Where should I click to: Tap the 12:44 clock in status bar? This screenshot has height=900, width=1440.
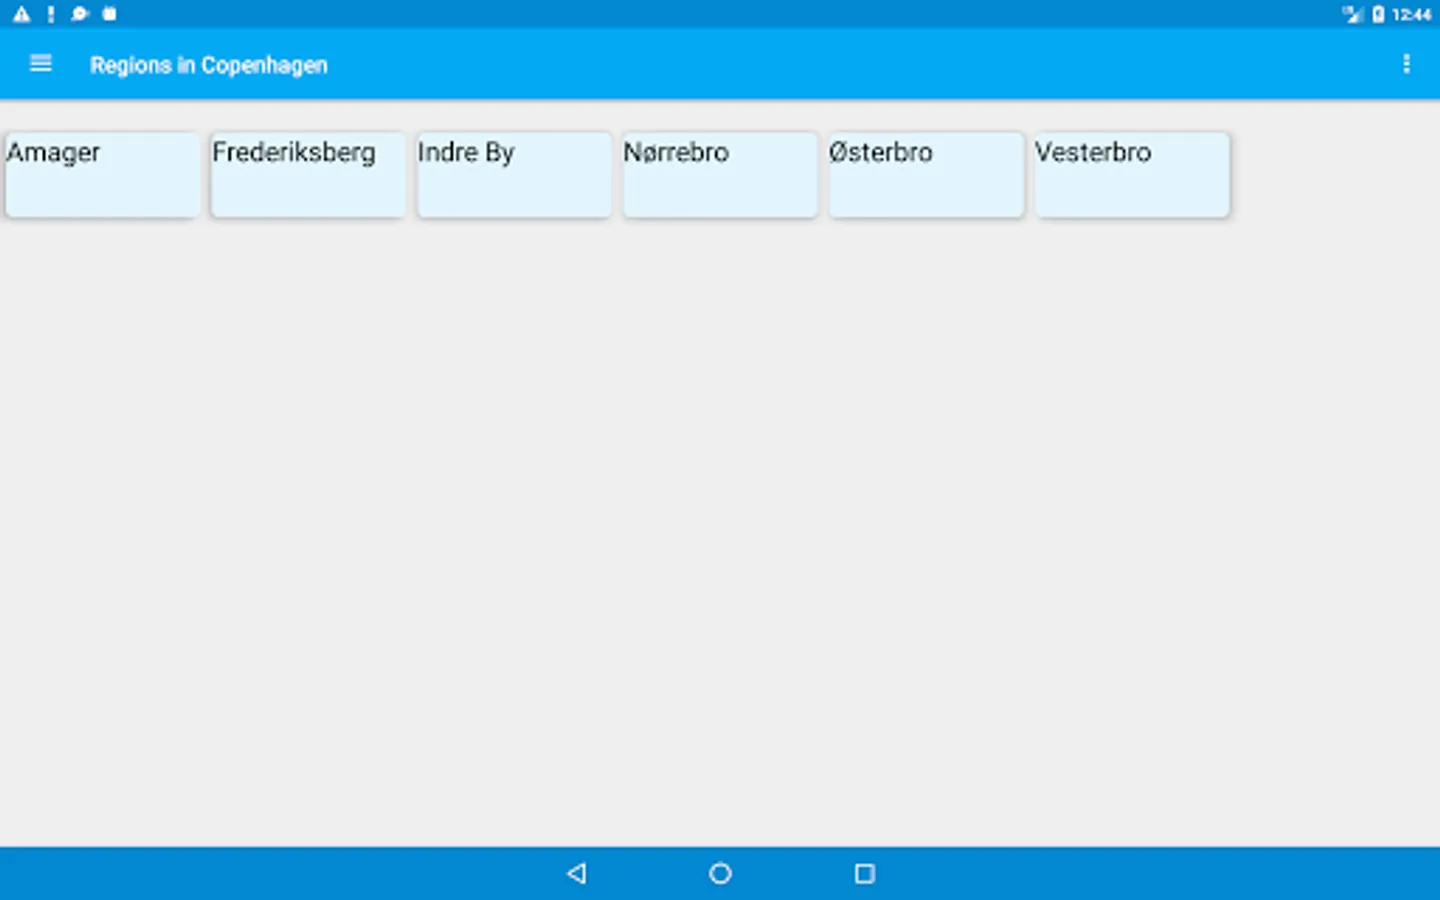click(1411, 14)
